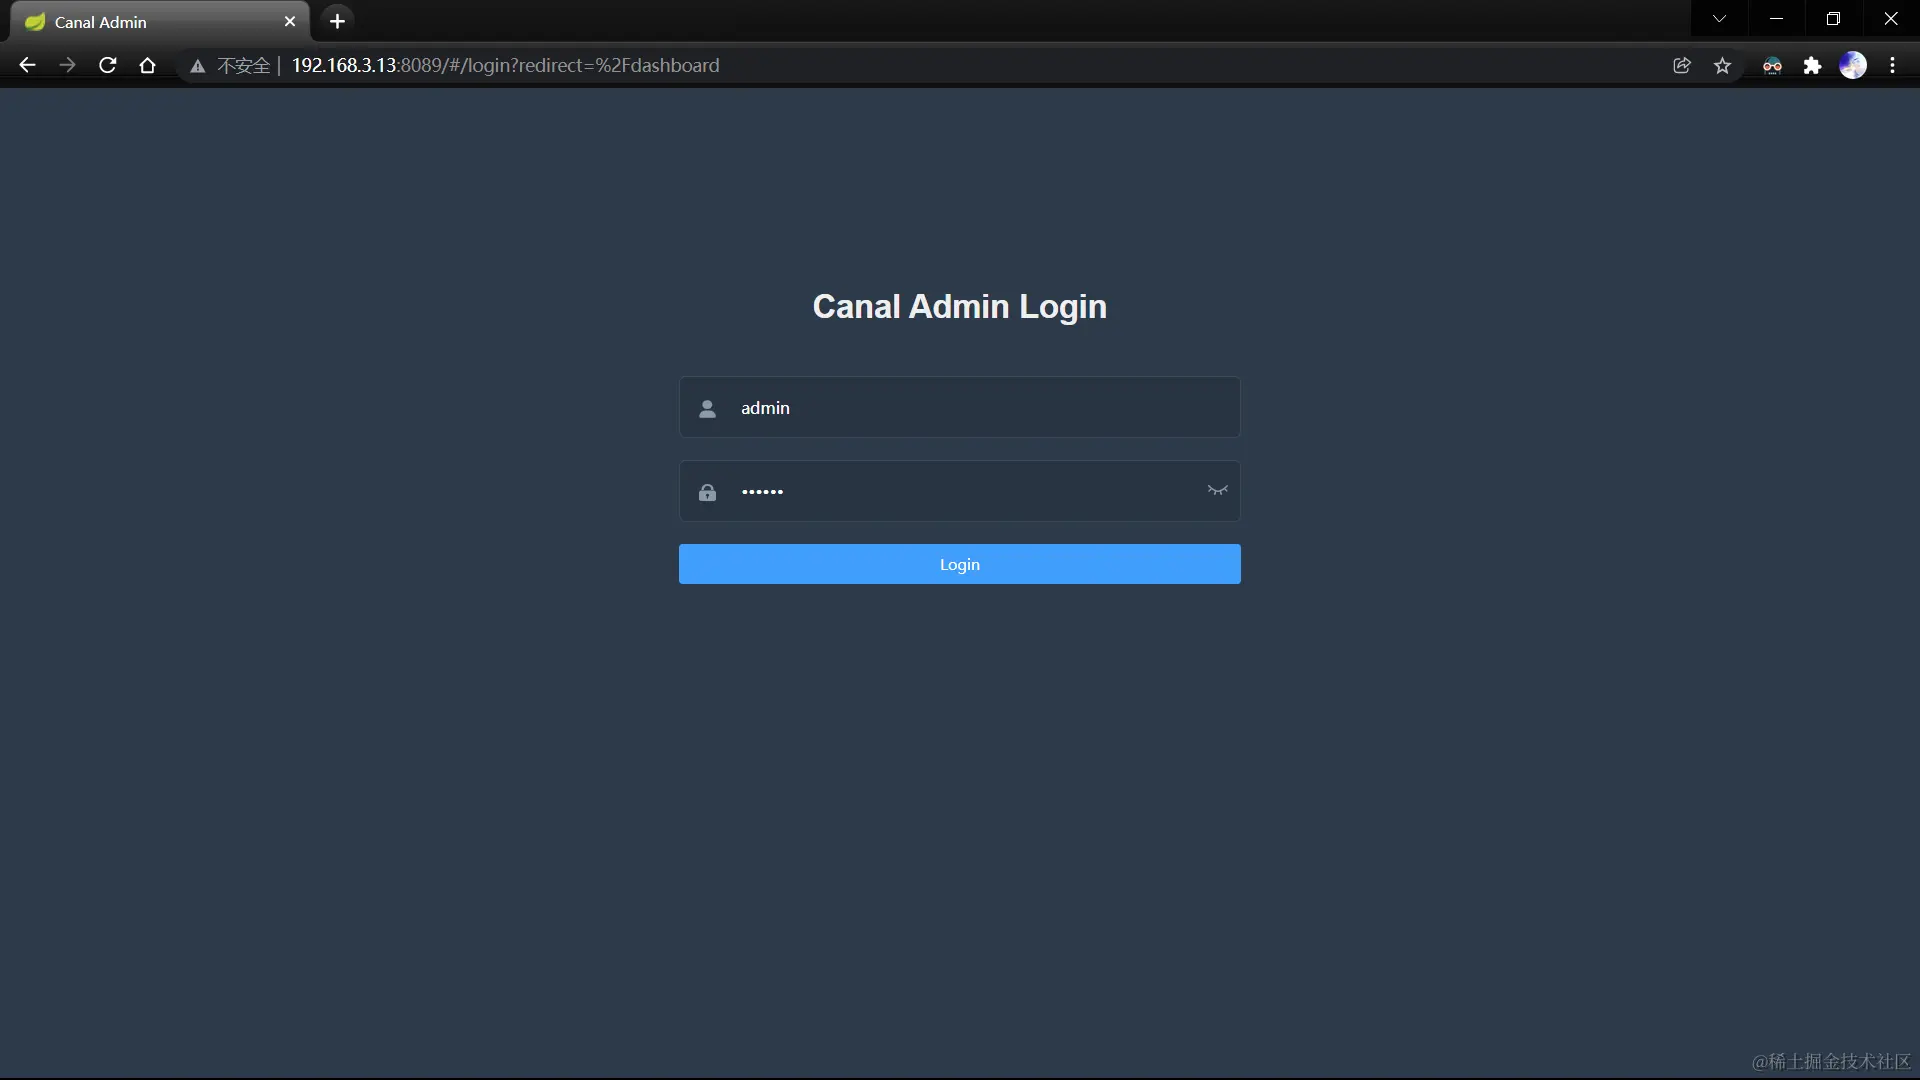Click the blue Login button
Screen dimensions: 1920x1080
tap(959, 564)
